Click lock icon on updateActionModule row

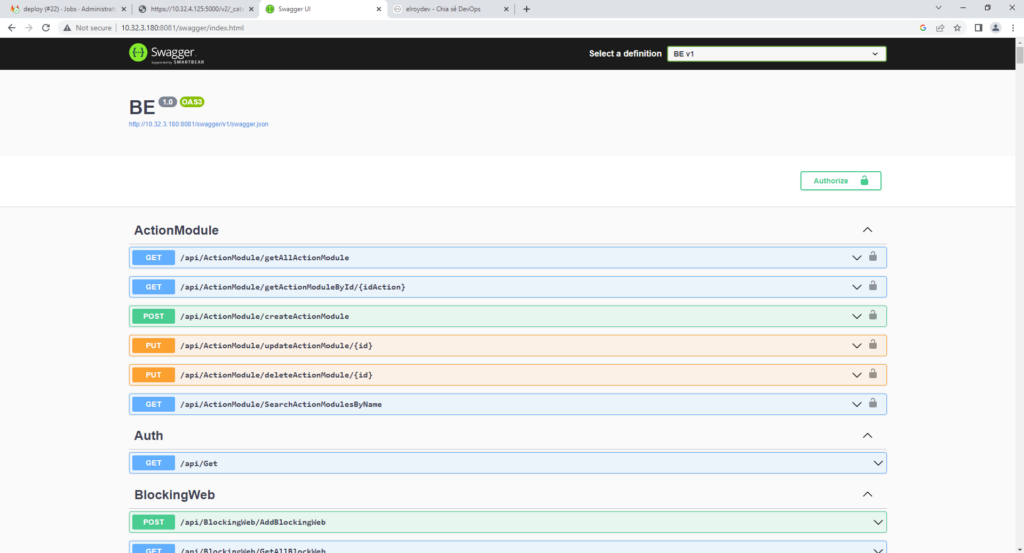pos(872,345)
